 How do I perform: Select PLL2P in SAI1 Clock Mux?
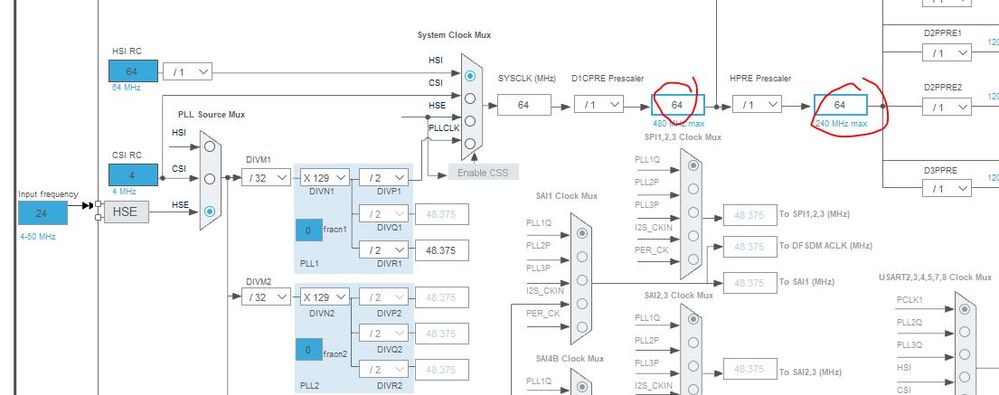tap(582, 256)
